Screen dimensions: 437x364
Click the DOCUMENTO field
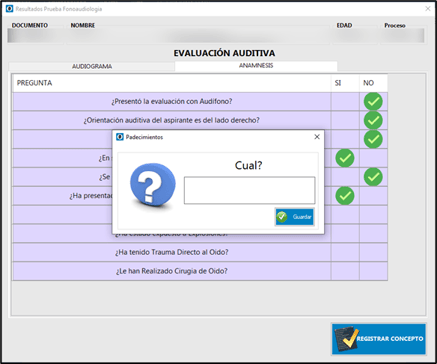click(36, 36)
